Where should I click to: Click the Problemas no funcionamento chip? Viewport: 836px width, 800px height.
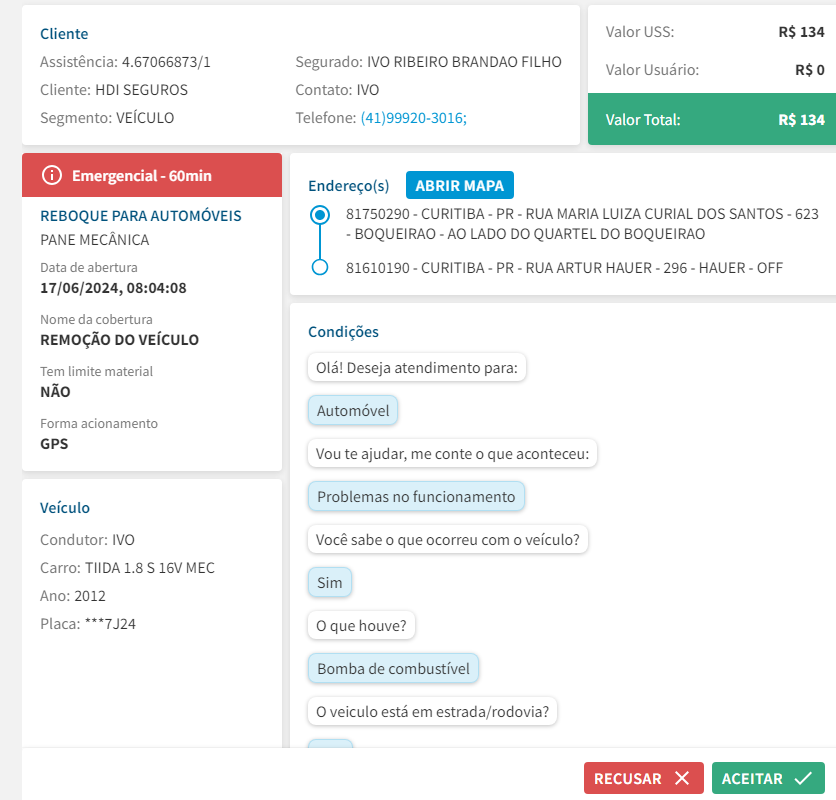click(416, 497)
